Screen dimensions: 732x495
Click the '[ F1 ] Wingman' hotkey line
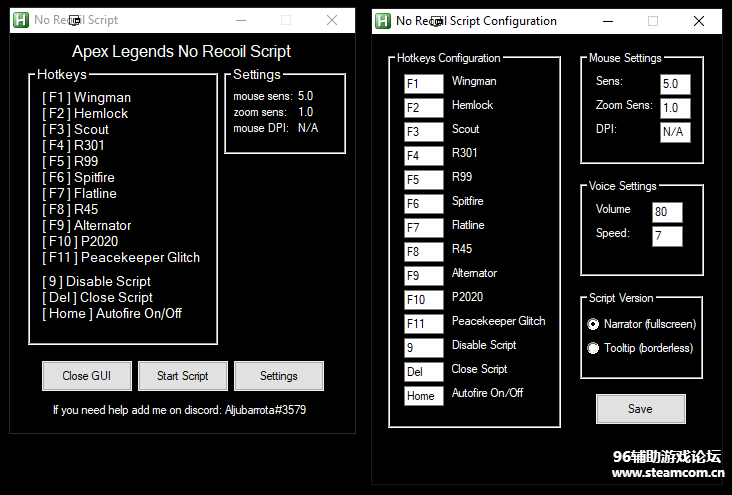pos(87,98)
